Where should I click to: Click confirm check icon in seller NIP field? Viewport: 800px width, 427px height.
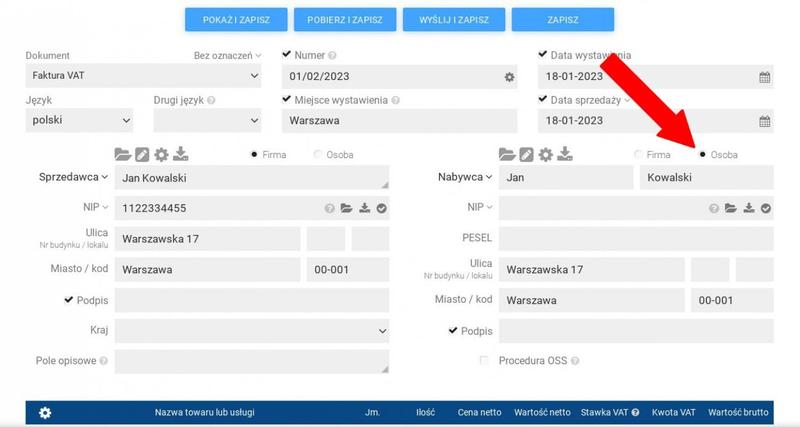coord(381,208)
